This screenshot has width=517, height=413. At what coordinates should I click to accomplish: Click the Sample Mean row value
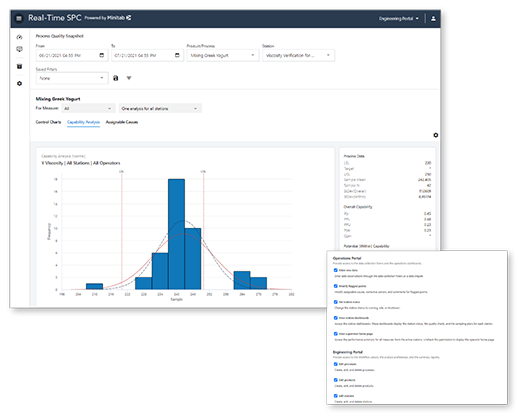click(424, 180)
